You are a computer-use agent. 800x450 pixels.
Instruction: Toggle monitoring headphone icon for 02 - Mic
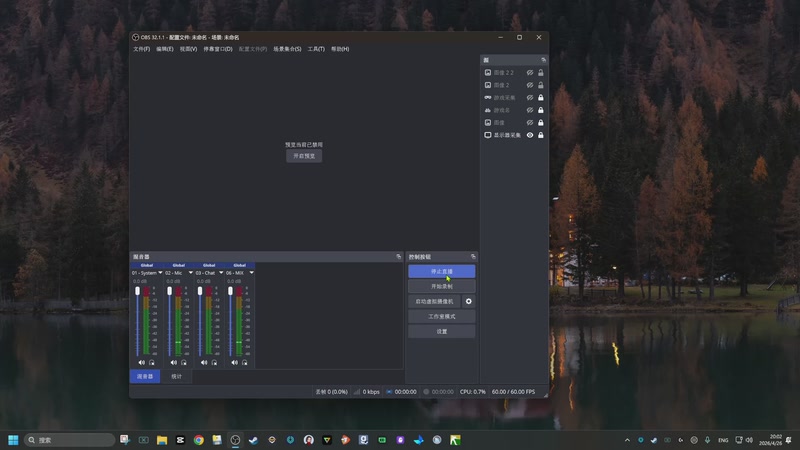click(x=184, y=363)
